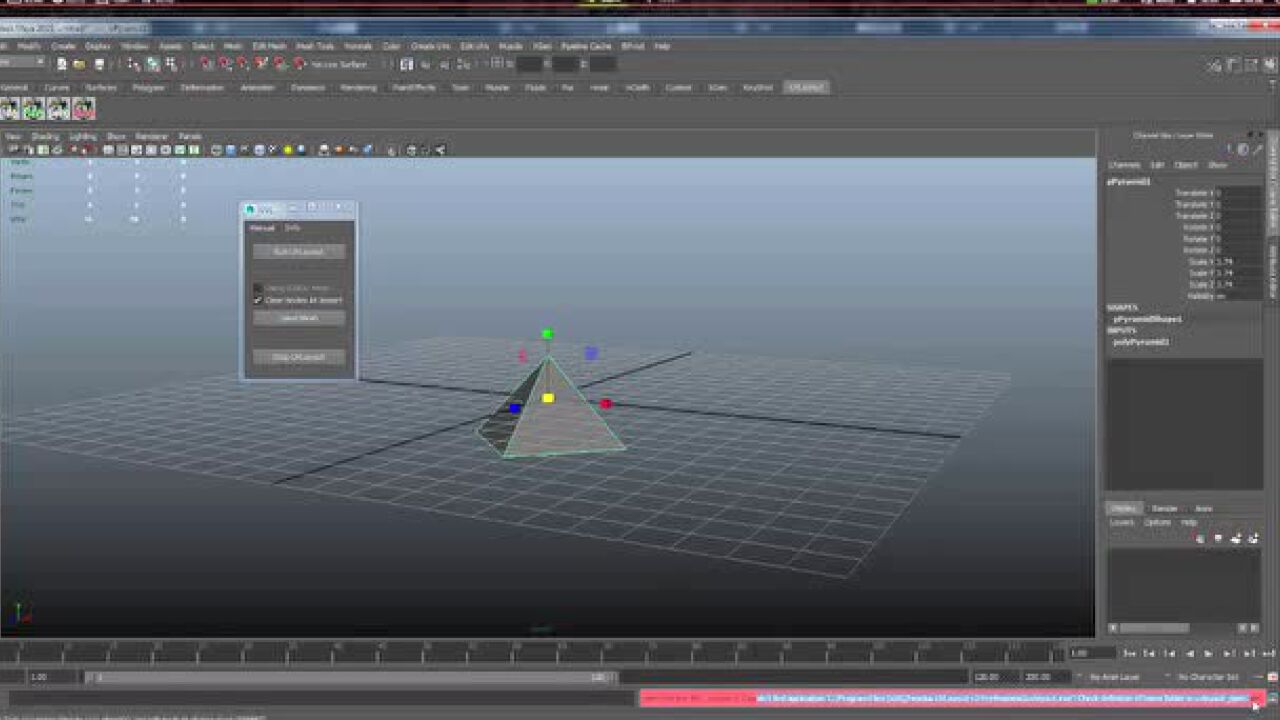The height and width of the screenshot is (720, 1280).
Task: Click the Save Scene icon
Action: [x=99, y=64]
